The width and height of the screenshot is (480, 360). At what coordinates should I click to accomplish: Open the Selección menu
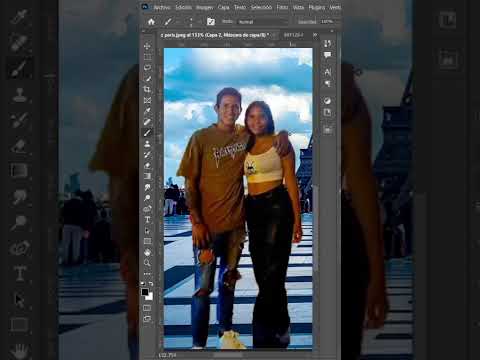261,7
